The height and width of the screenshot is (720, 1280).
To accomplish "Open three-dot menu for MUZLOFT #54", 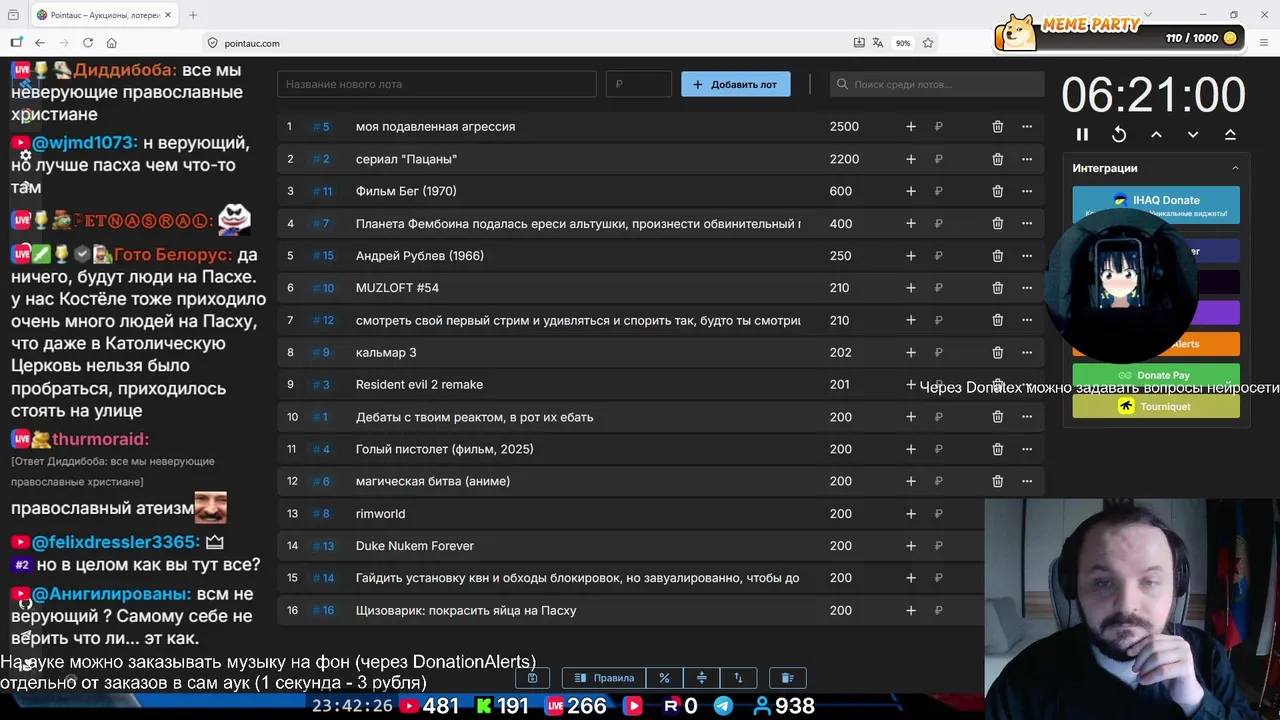I will point(1026,288).
